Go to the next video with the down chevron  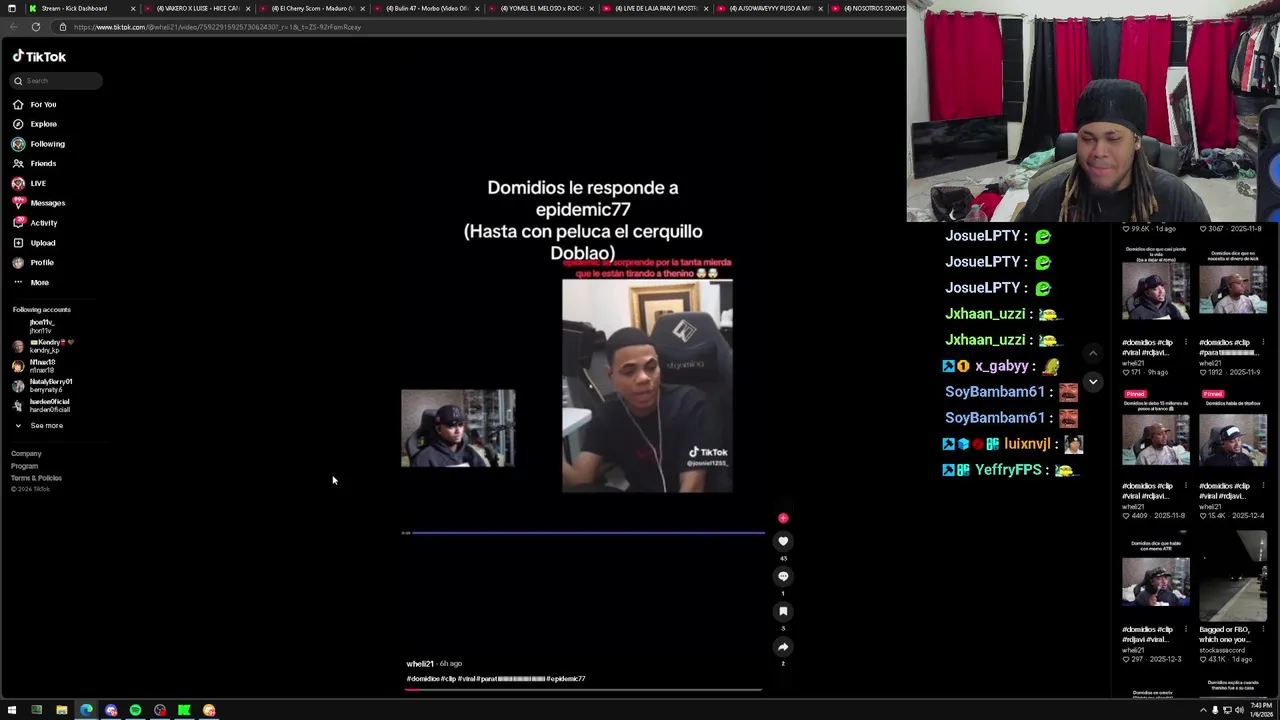pos(1093,382)
